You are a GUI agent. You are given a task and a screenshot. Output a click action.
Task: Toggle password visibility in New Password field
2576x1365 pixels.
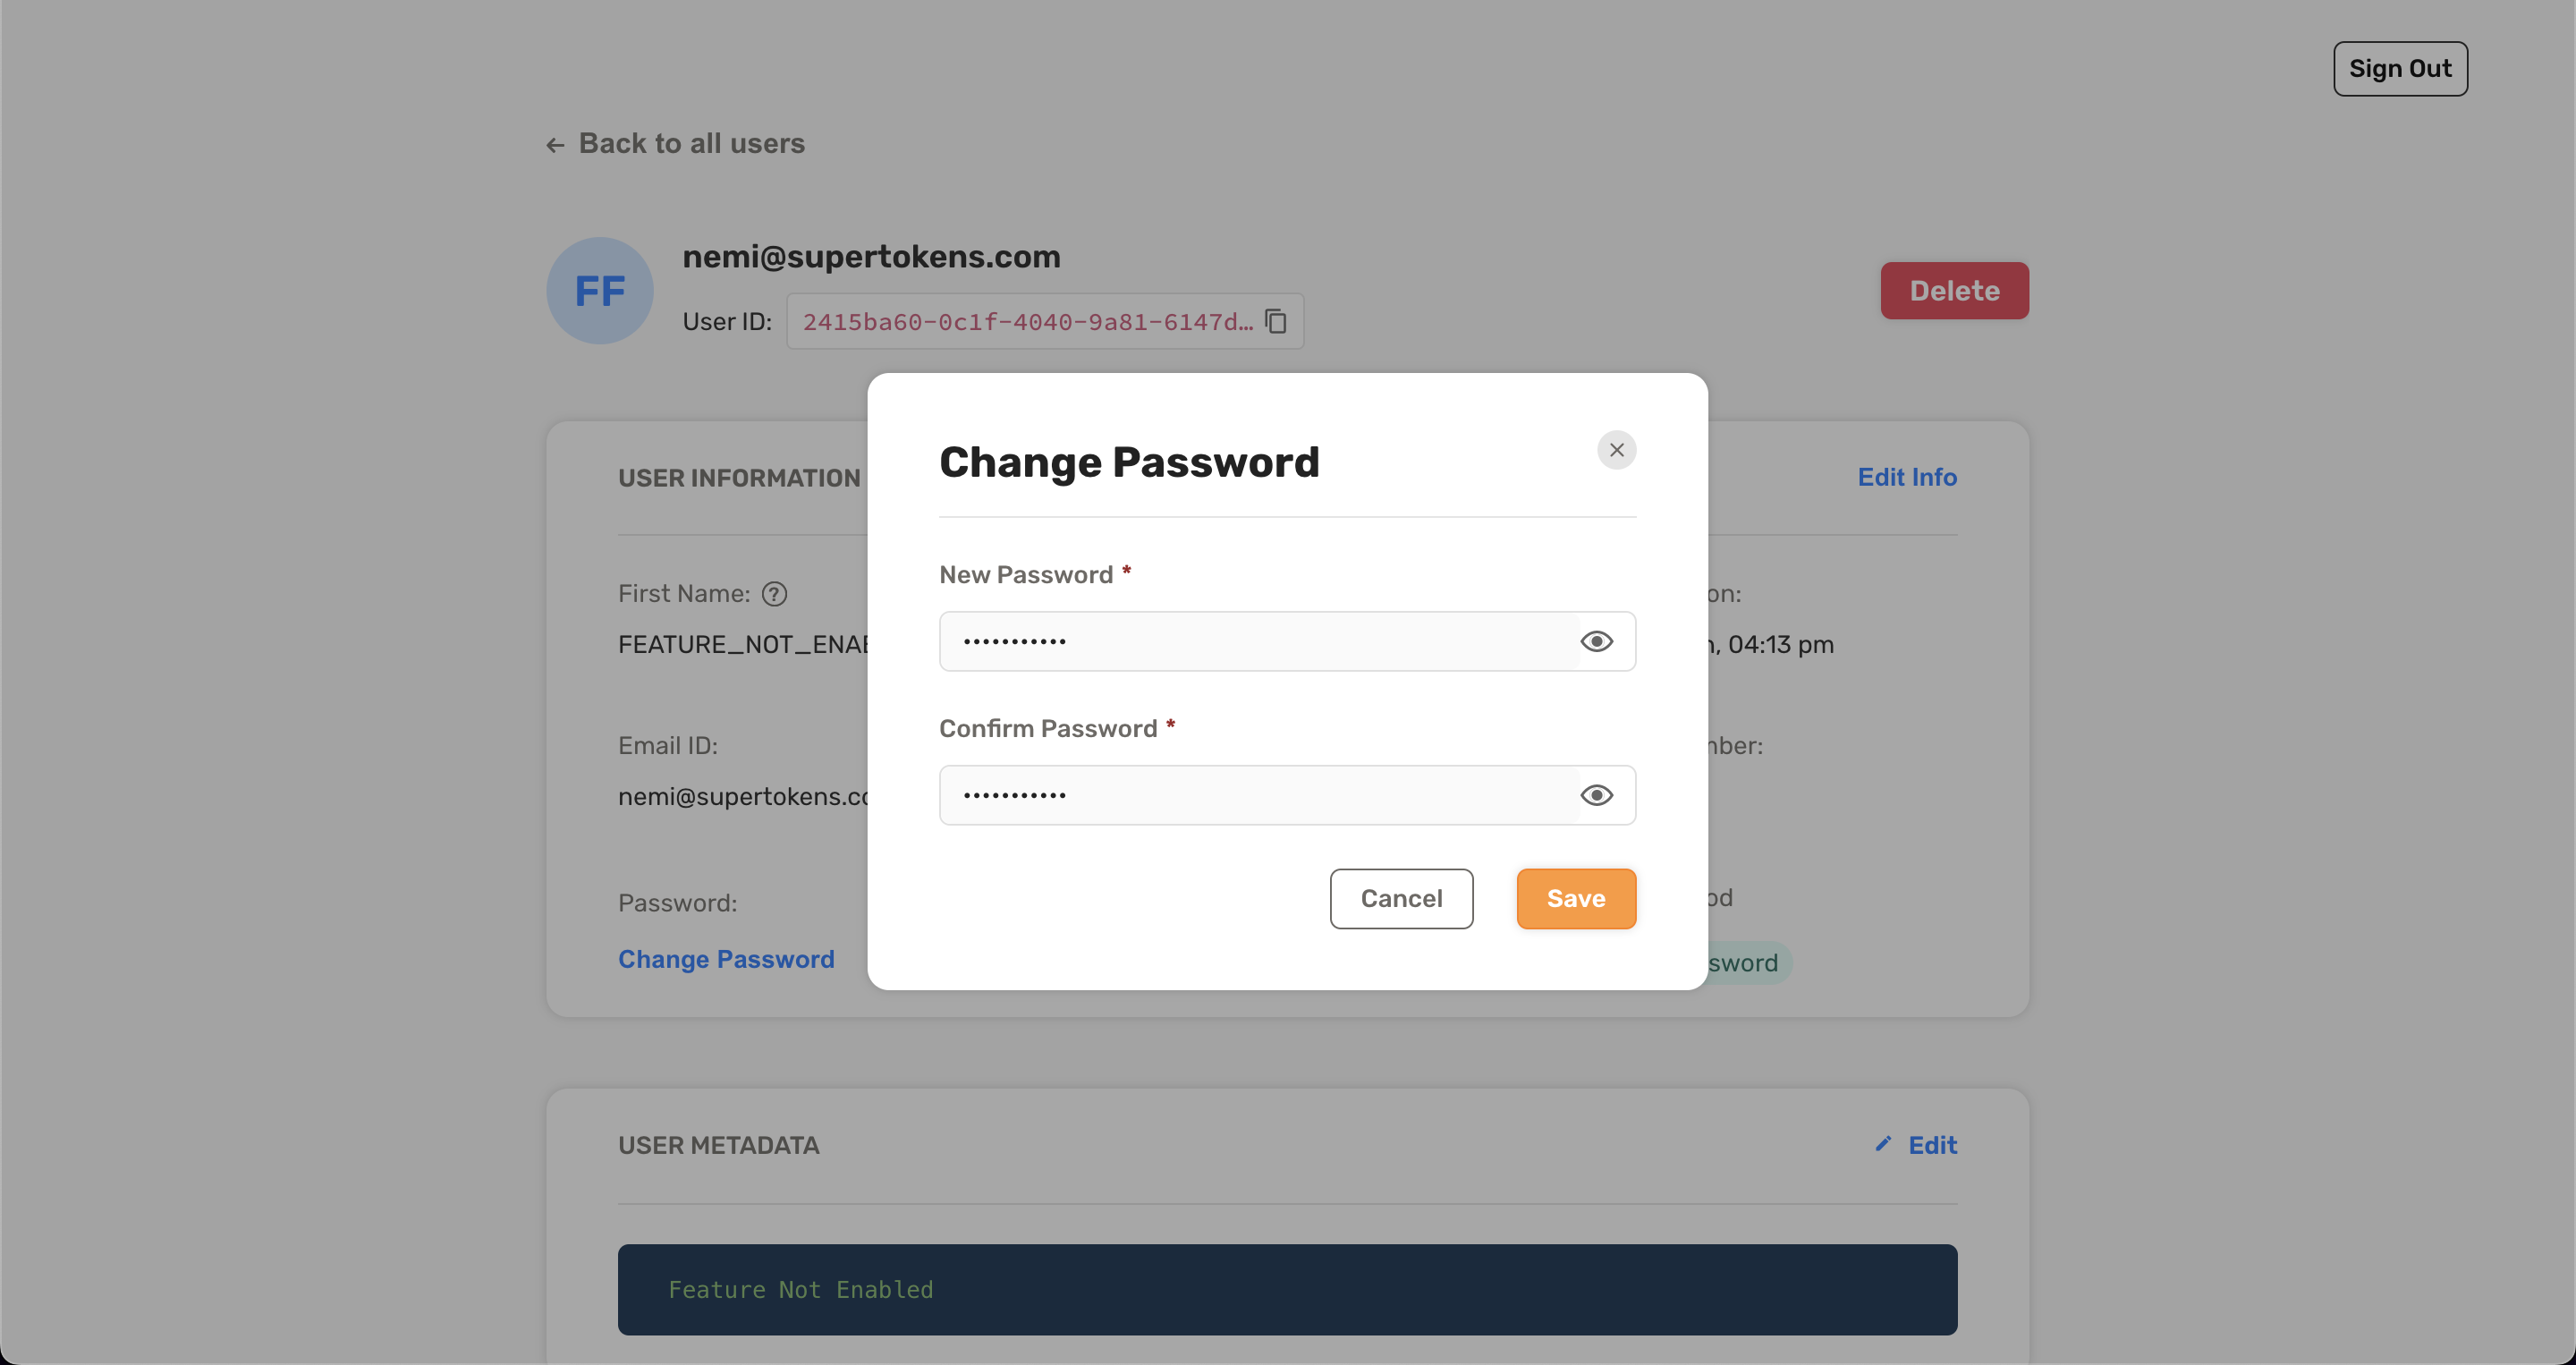pos(1597,640)
